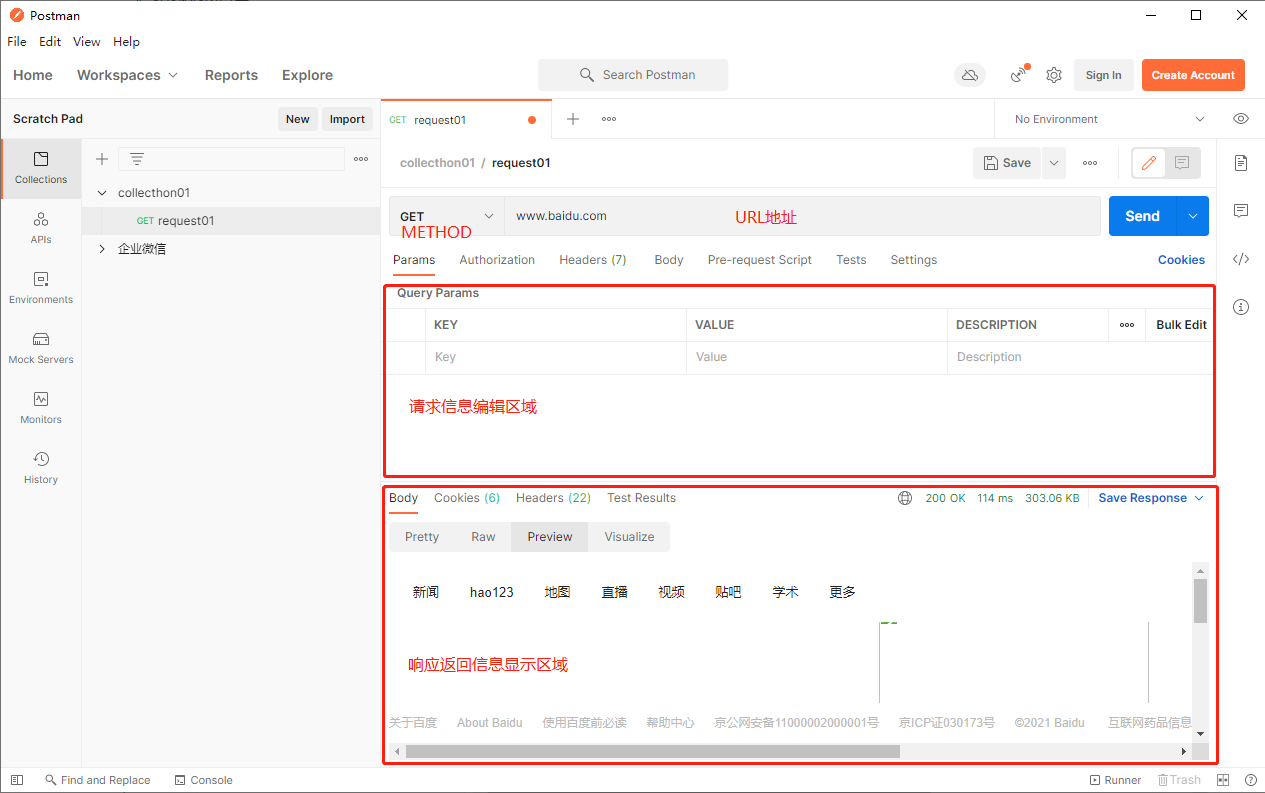The height and width of the screenshot is (793, 1265).
Task: Switch to the Body request tab
Action: coord(669,260)
